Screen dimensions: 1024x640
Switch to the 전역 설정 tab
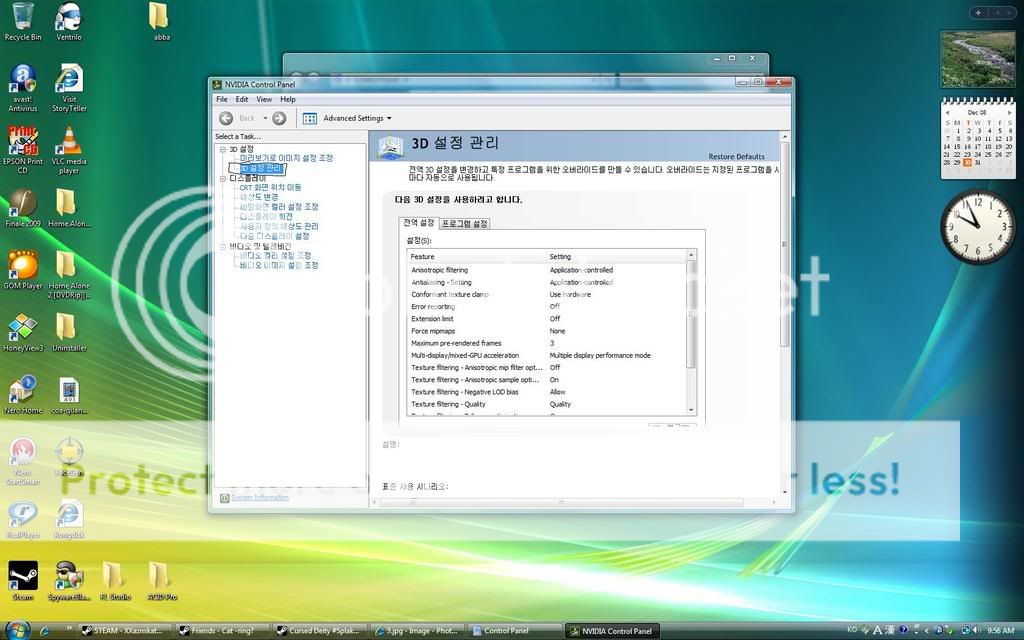[418, 223]
